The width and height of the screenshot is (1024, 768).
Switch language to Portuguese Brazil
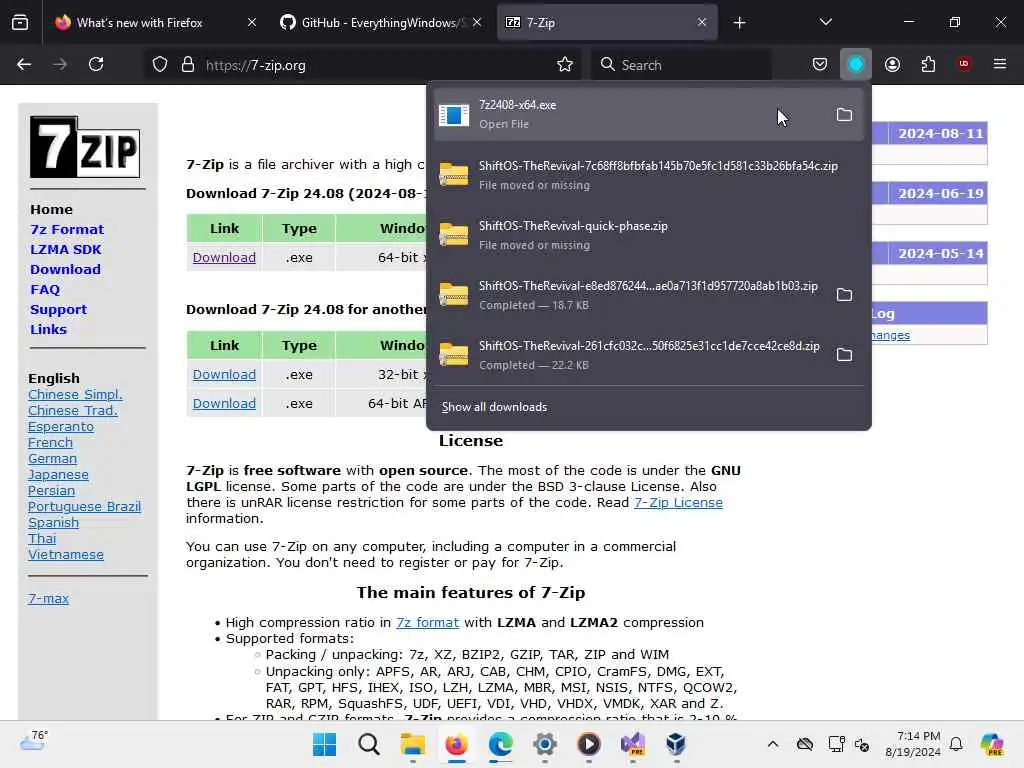click(x=84, y=507)
